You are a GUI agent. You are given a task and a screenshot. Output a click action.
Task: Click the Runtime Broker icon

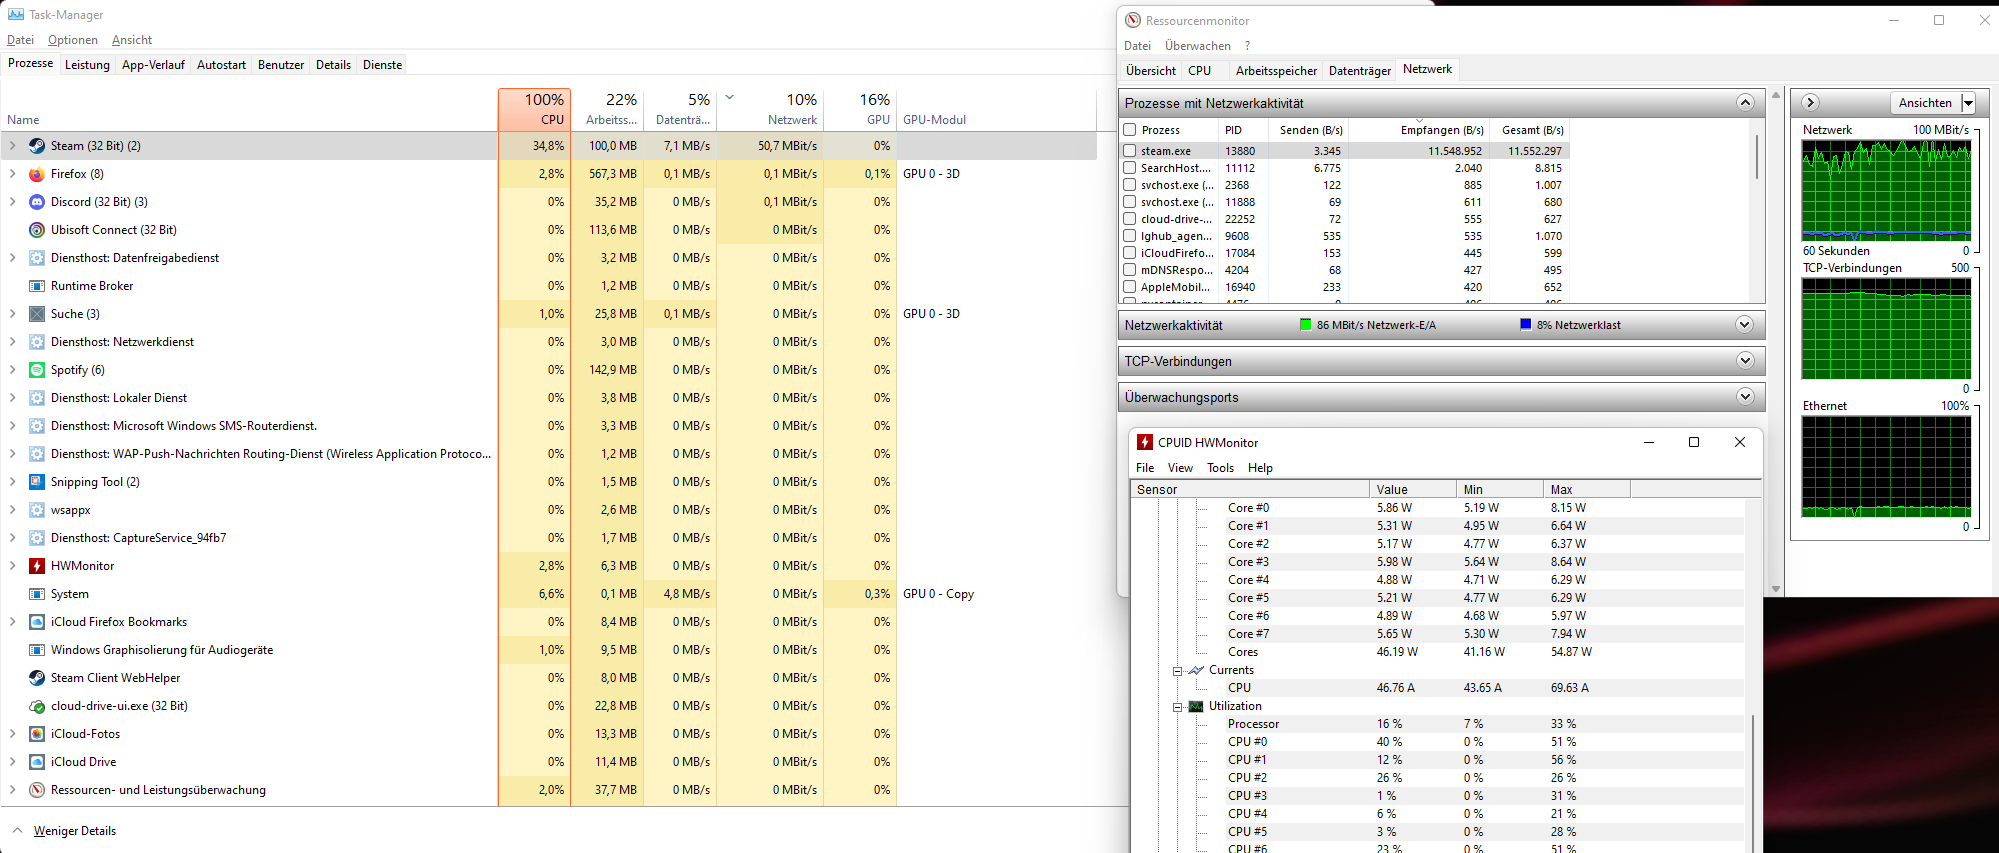pyautogui.click(x=37, y=286)
